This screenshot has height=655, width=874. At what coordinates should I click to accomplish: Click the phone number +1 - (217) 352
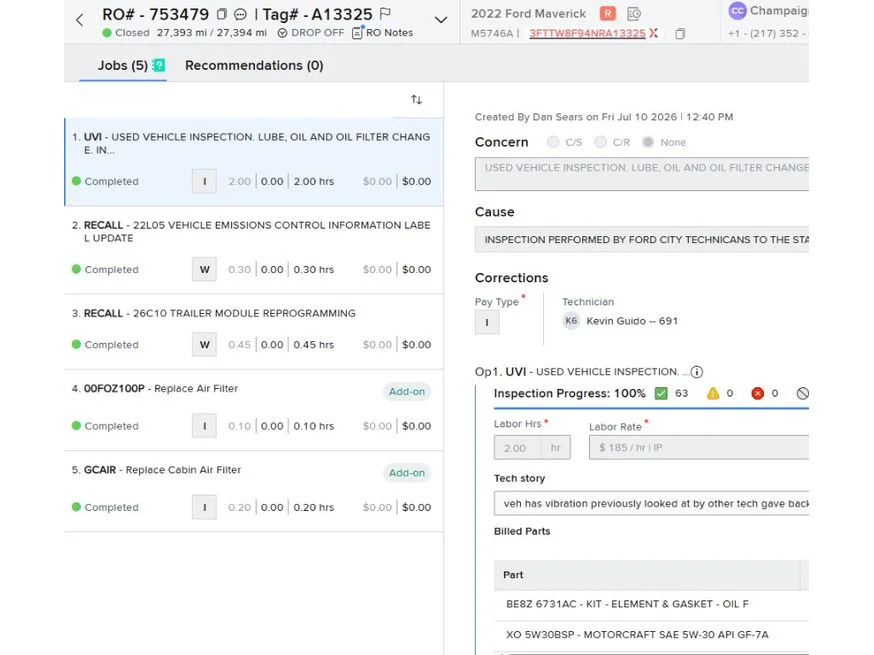(768, 33)
